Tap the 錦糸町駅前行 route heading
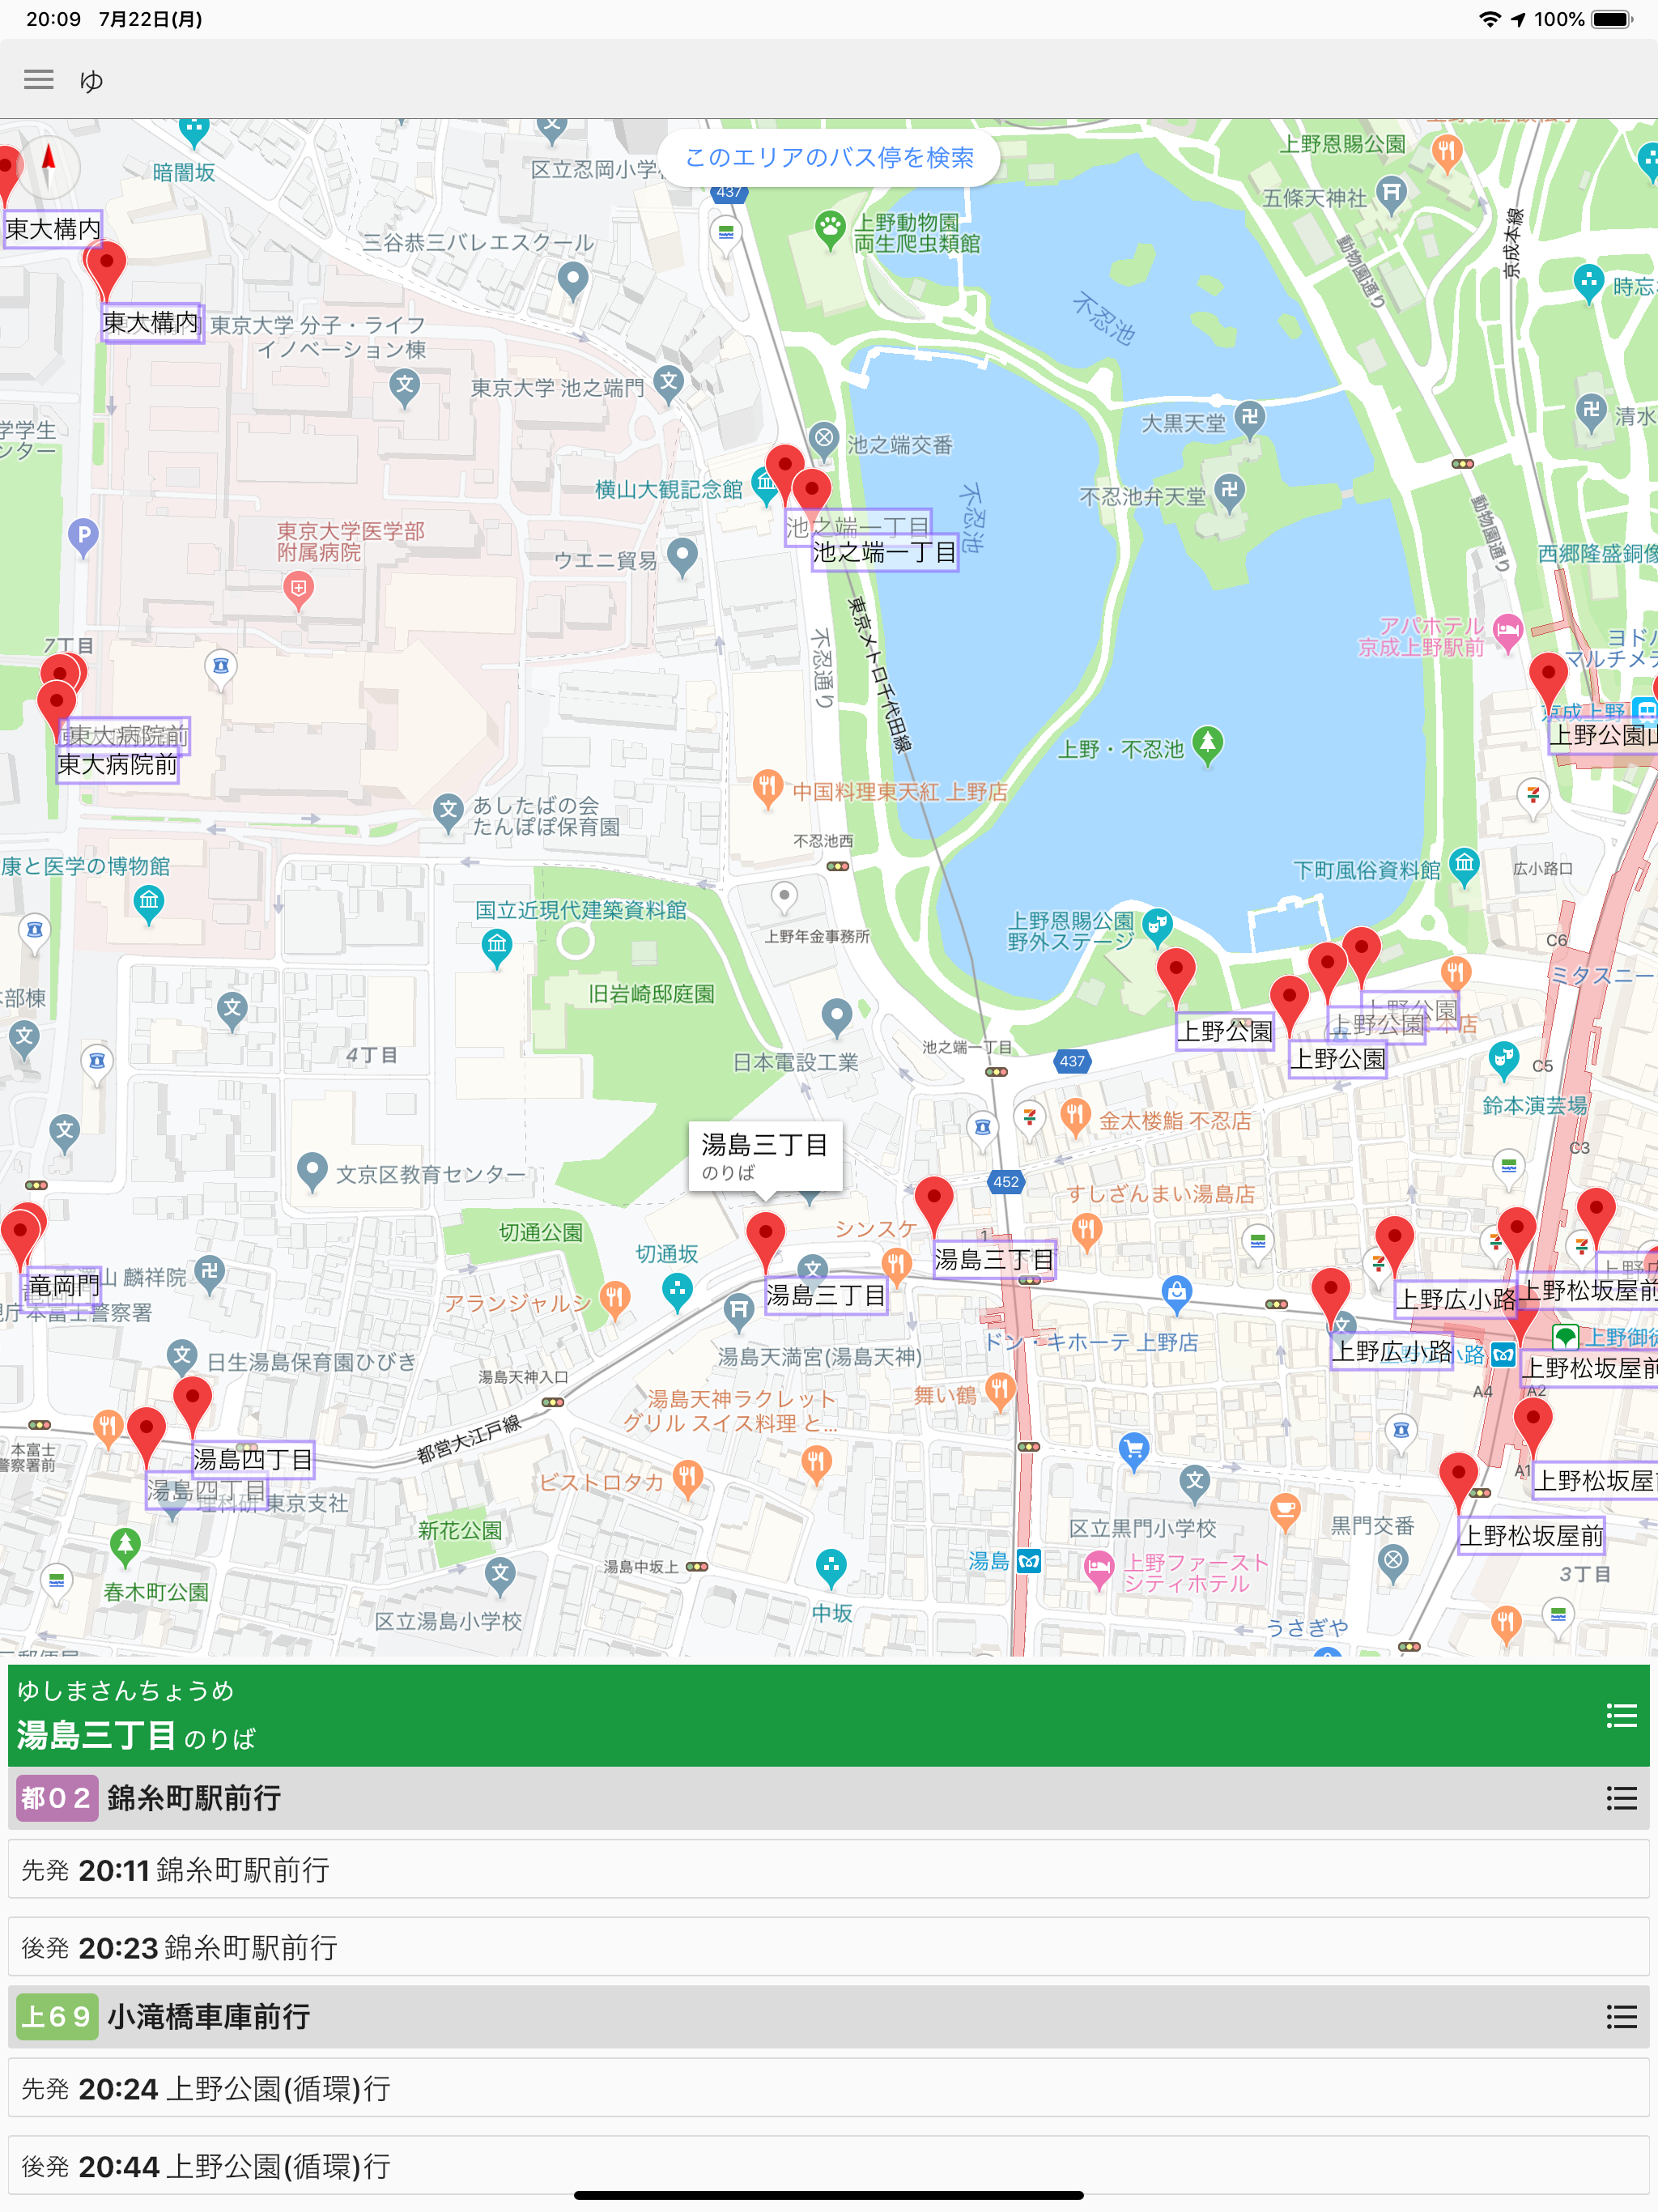1658x2212 pixels. [194, 1798]
